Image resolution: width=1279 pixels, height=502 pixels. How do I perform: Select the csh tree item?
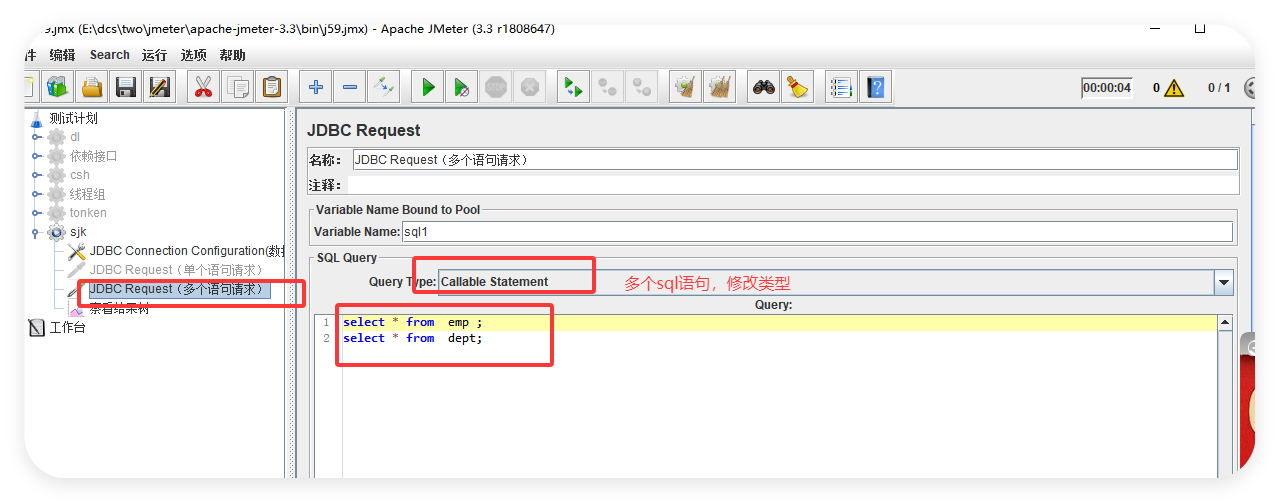coord(80,175)
